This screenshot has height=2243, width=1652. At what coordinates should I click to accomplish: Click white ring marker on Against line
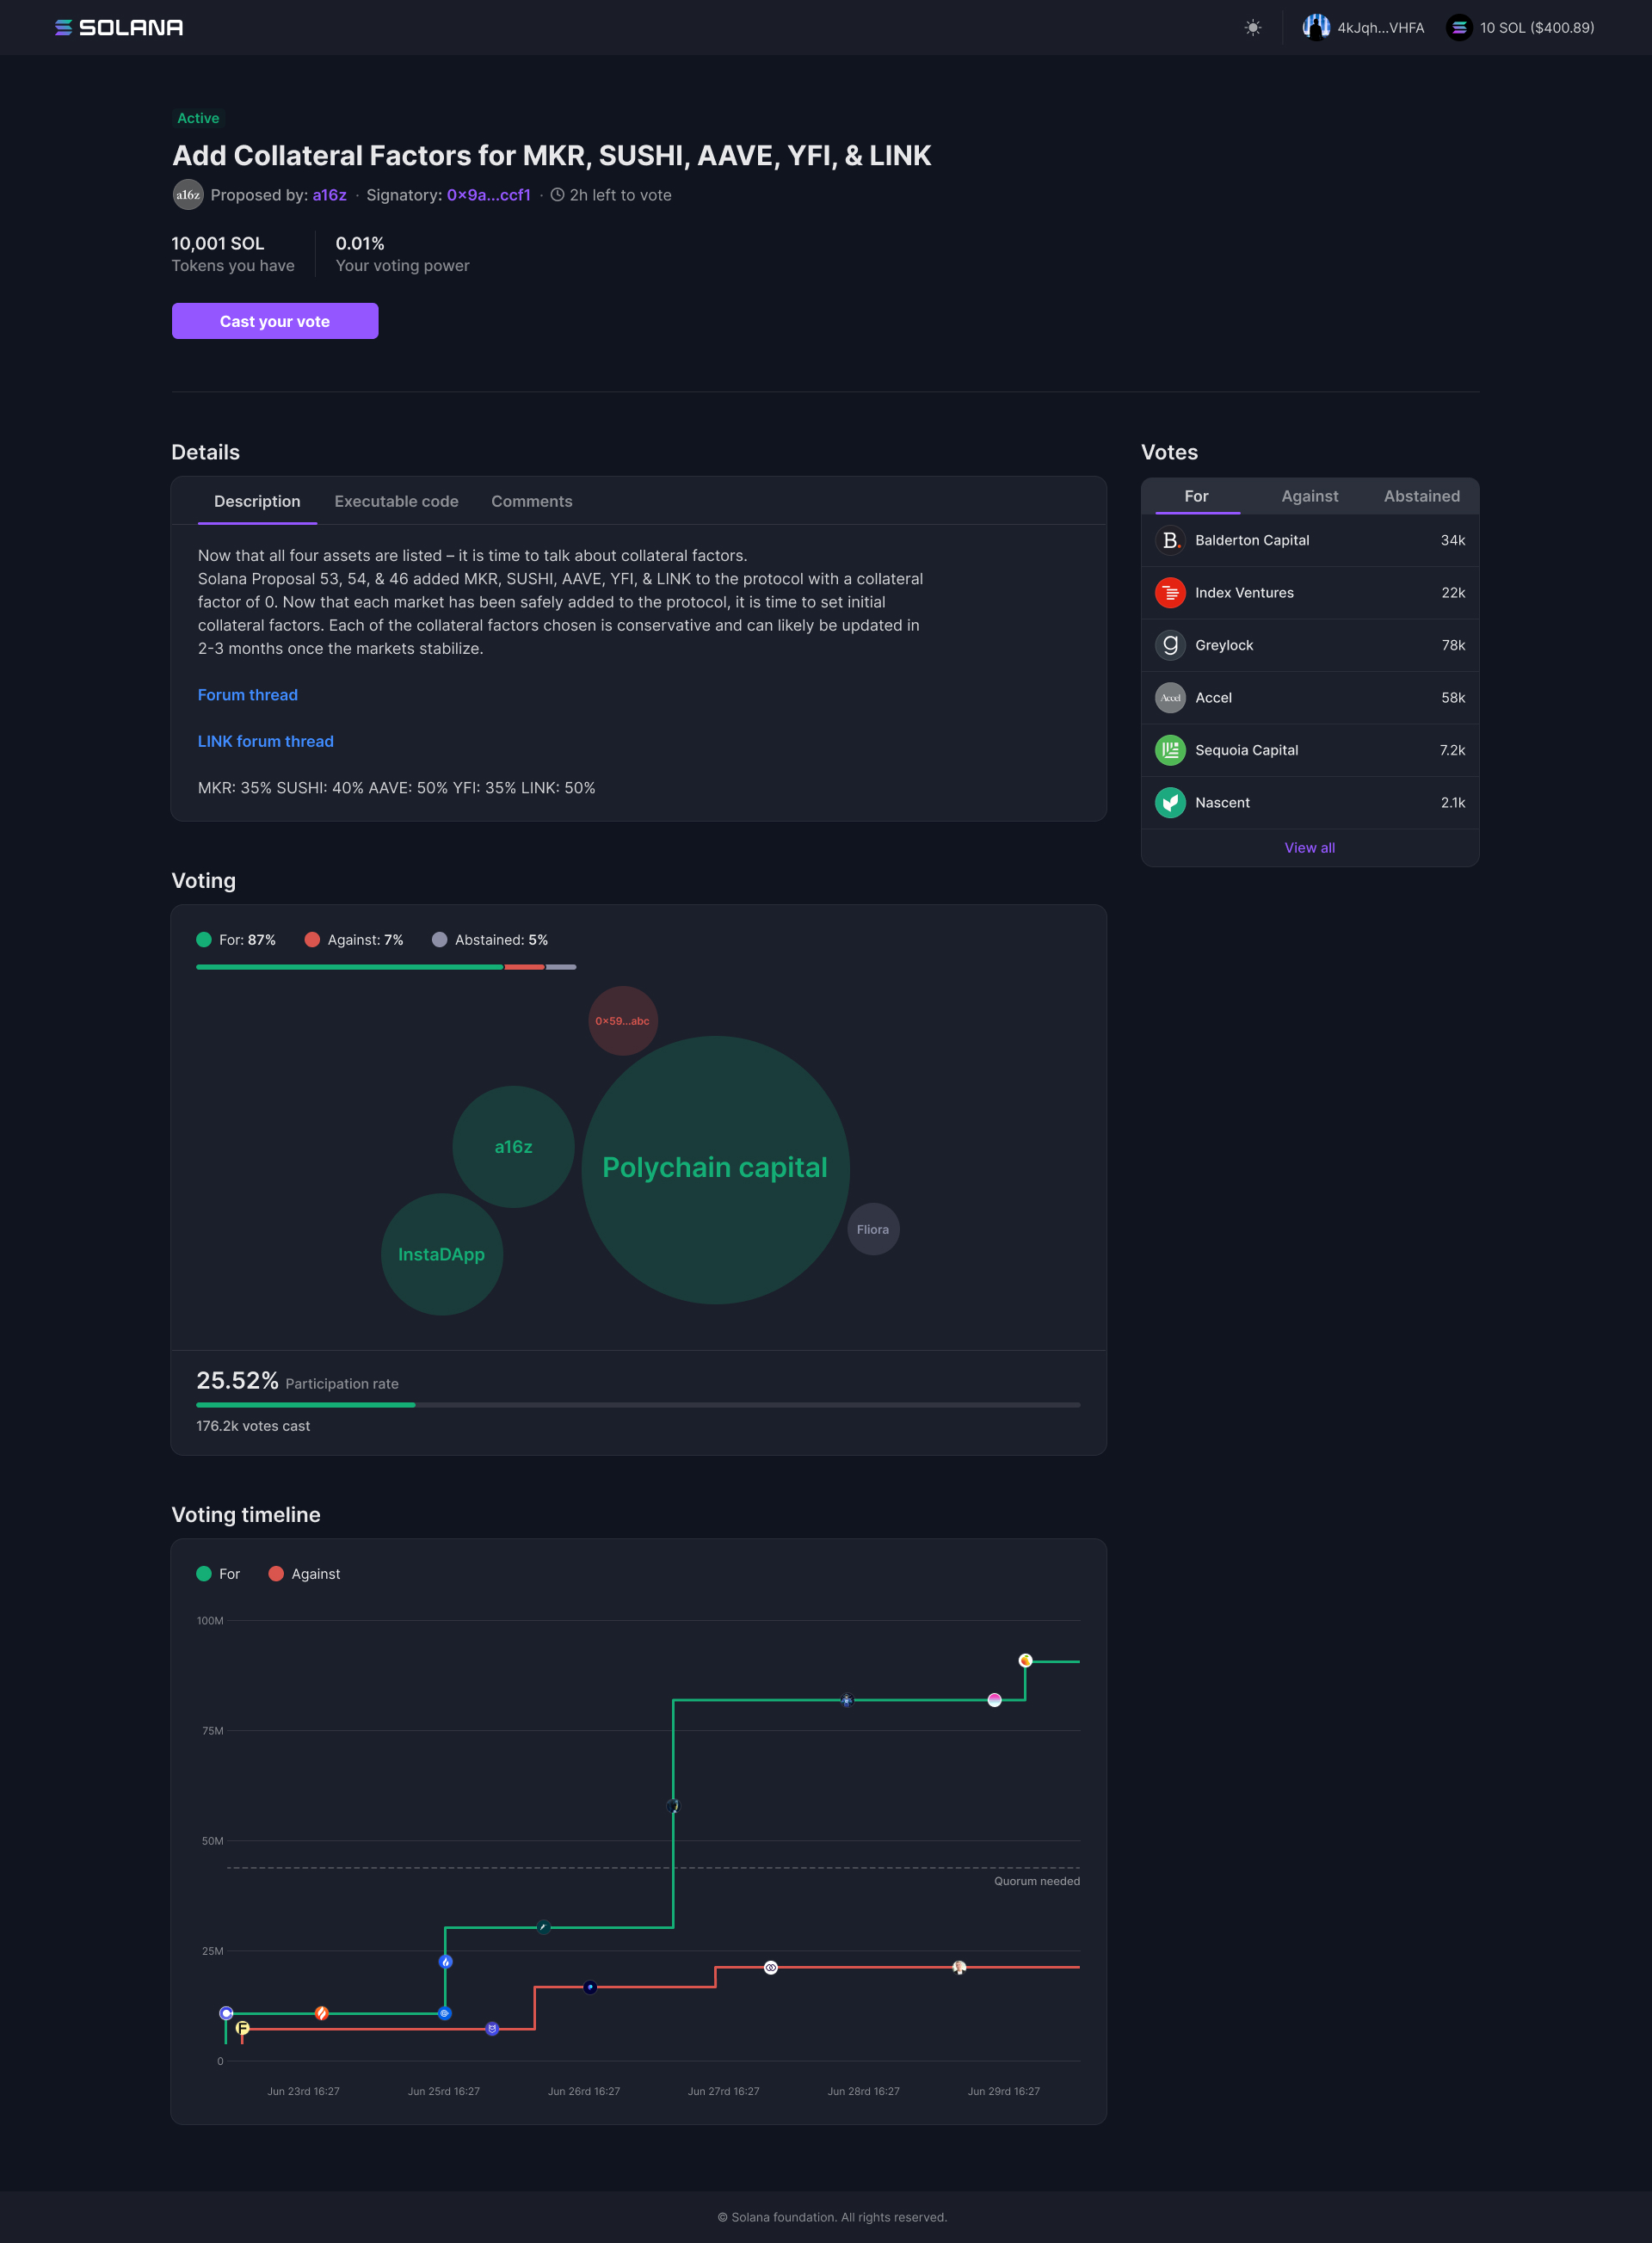(770, 1967)
